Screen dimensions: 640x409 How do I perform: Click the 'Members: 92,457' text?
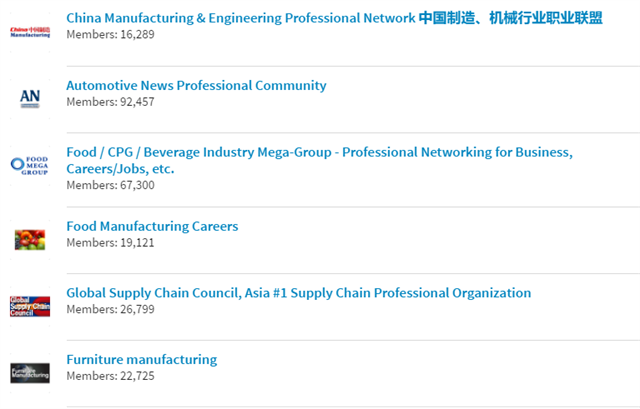[x=111, y=102]
